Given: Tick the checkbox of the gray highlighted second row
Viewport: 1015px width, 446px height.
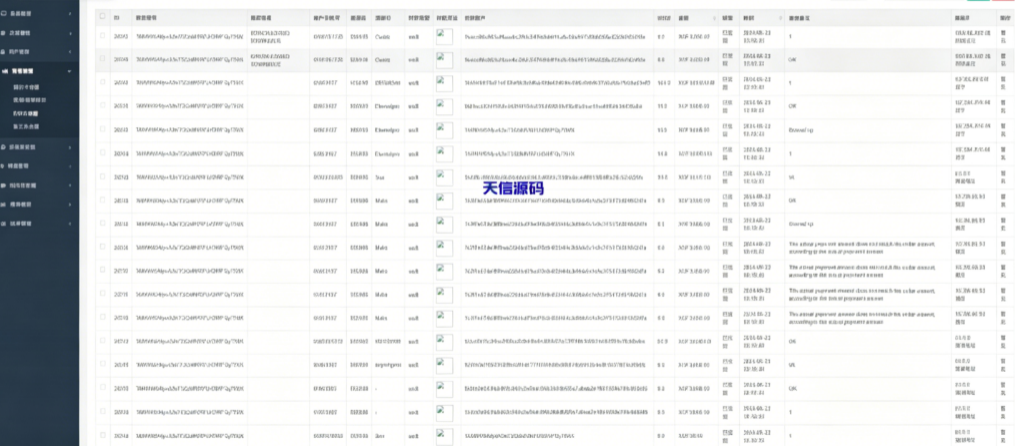Looking at the screenshot, I should pos(102,58).
